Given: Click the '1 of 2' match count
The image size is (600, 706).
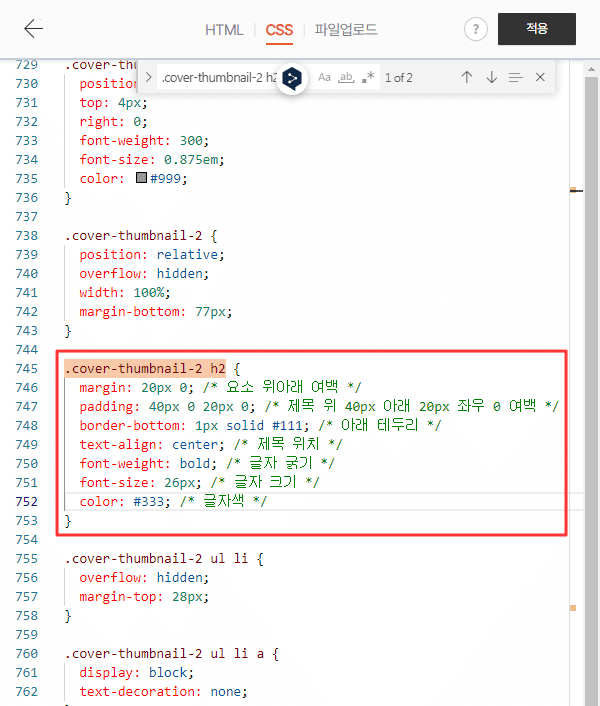Looking at the screenshot, I should tap(398, 78).
